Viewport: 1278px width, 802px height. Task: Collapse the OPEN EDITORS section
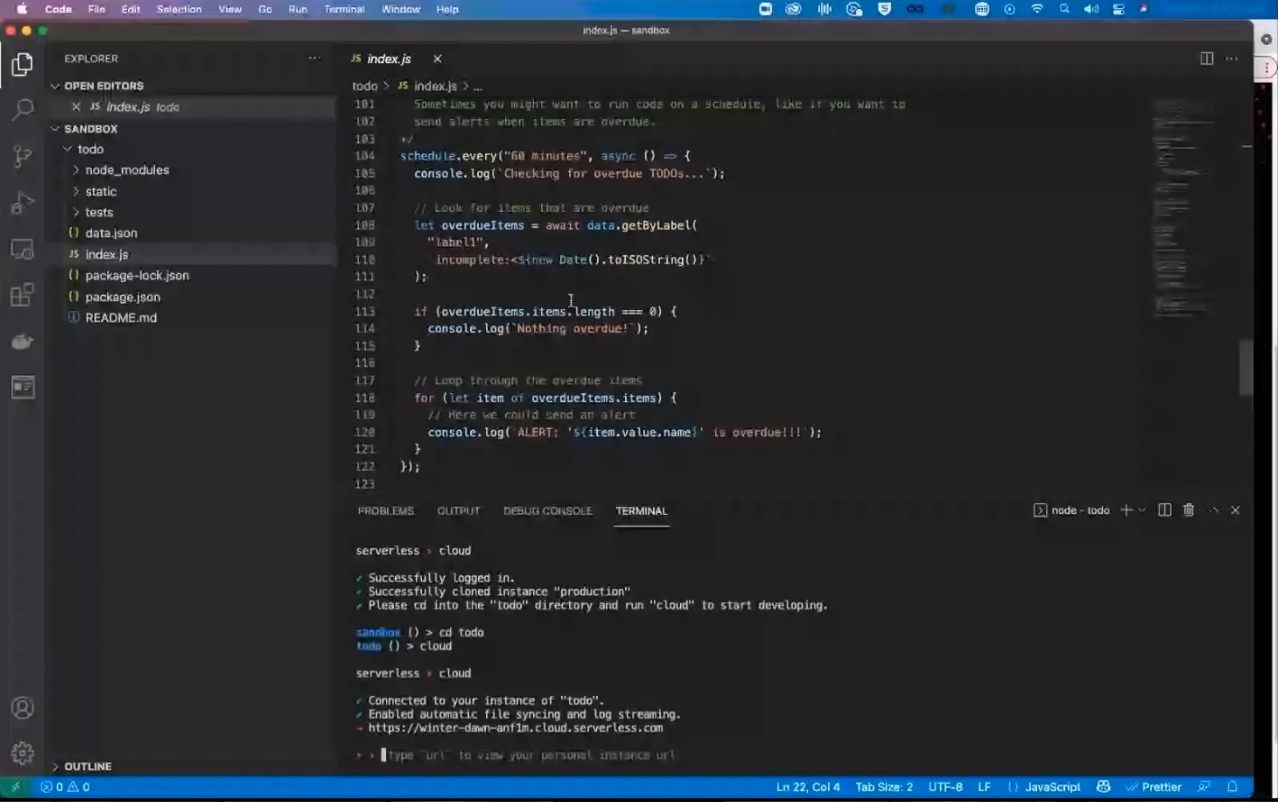coord(104,86)
